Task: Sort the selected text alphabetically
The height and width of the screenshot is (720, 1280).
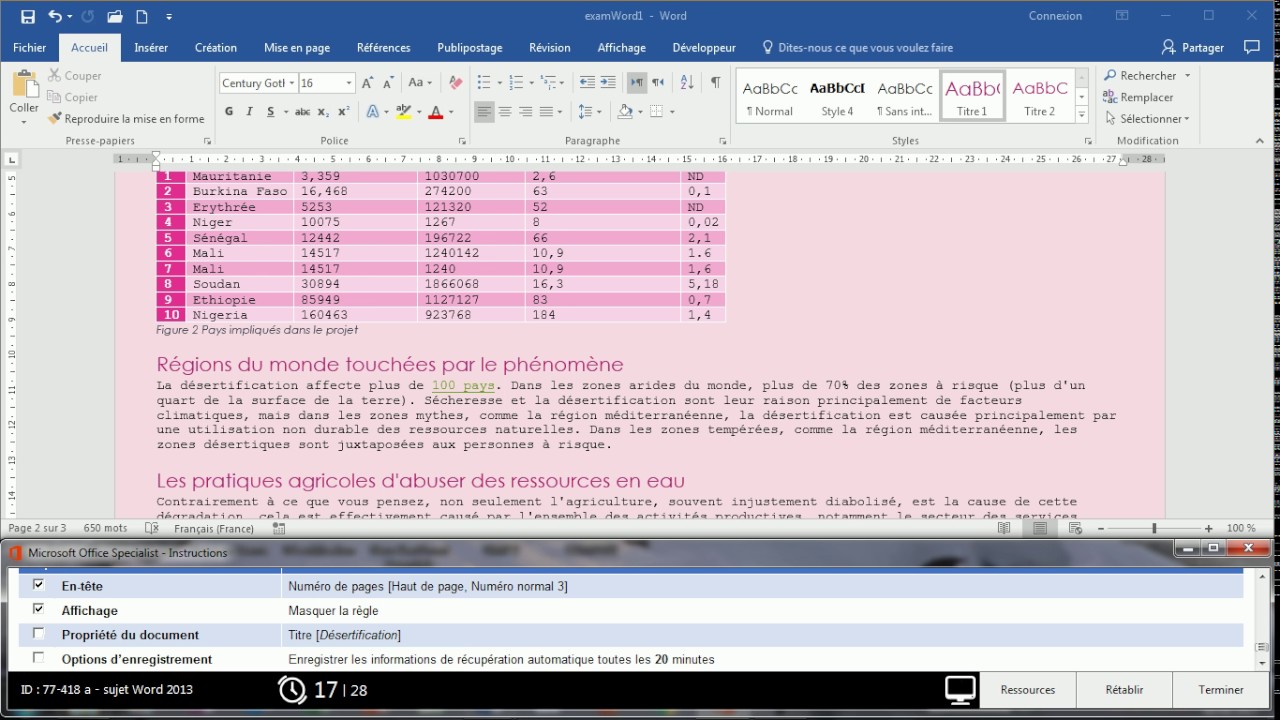Action: [x=687, y=83]
